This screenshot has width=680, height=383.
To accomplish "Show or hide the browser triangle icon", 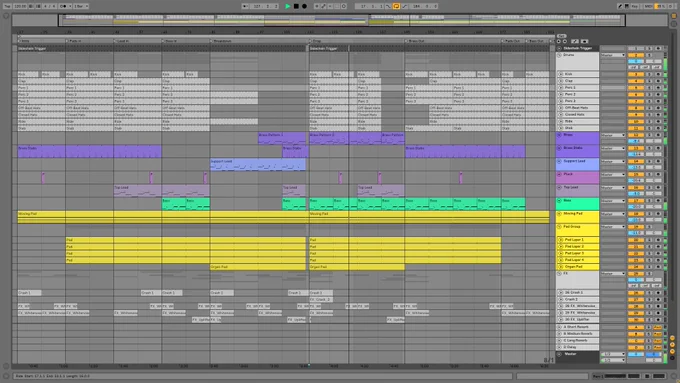I will click(x=6, y=16).
